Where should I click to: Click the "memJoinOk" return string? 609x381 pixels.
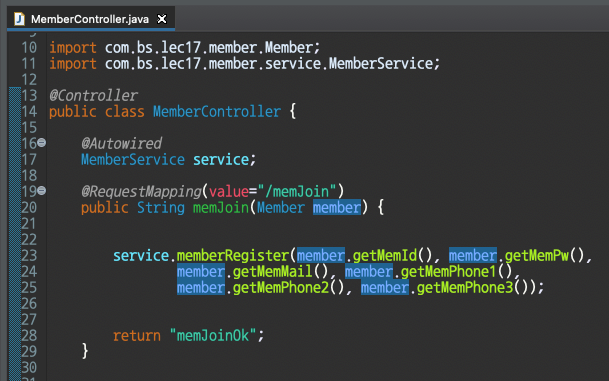[213, 335]
